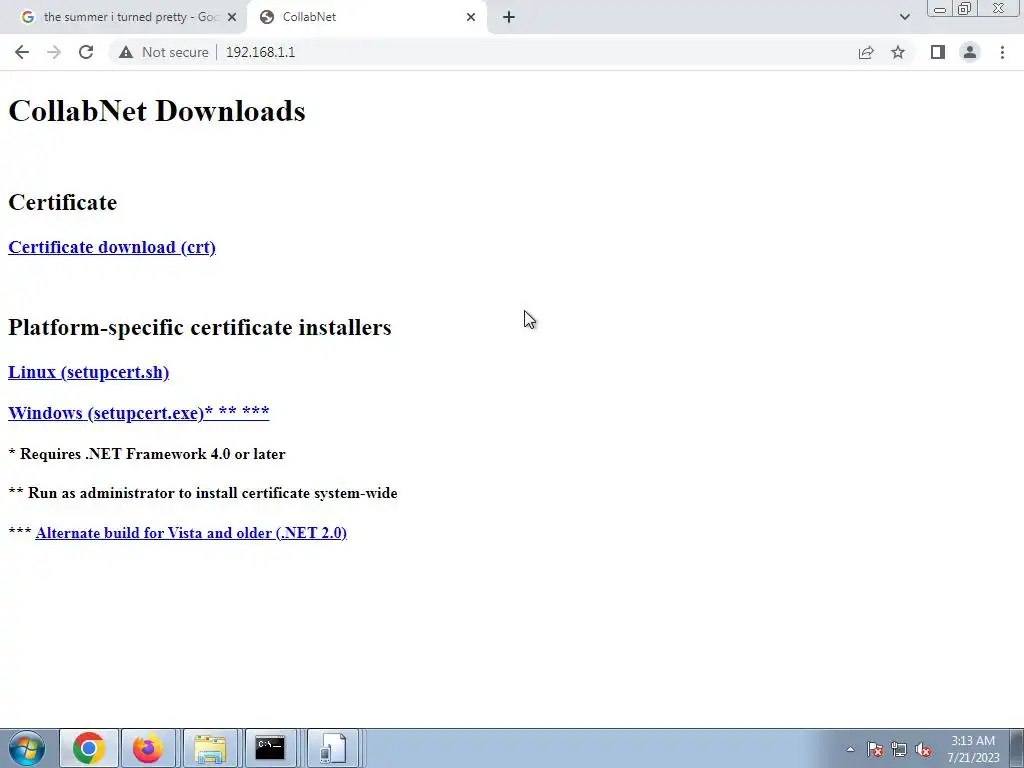This screenshot has width=1024, height=768.
Task: Open alternate build for Vista link
Action: (x=191, y=533)
